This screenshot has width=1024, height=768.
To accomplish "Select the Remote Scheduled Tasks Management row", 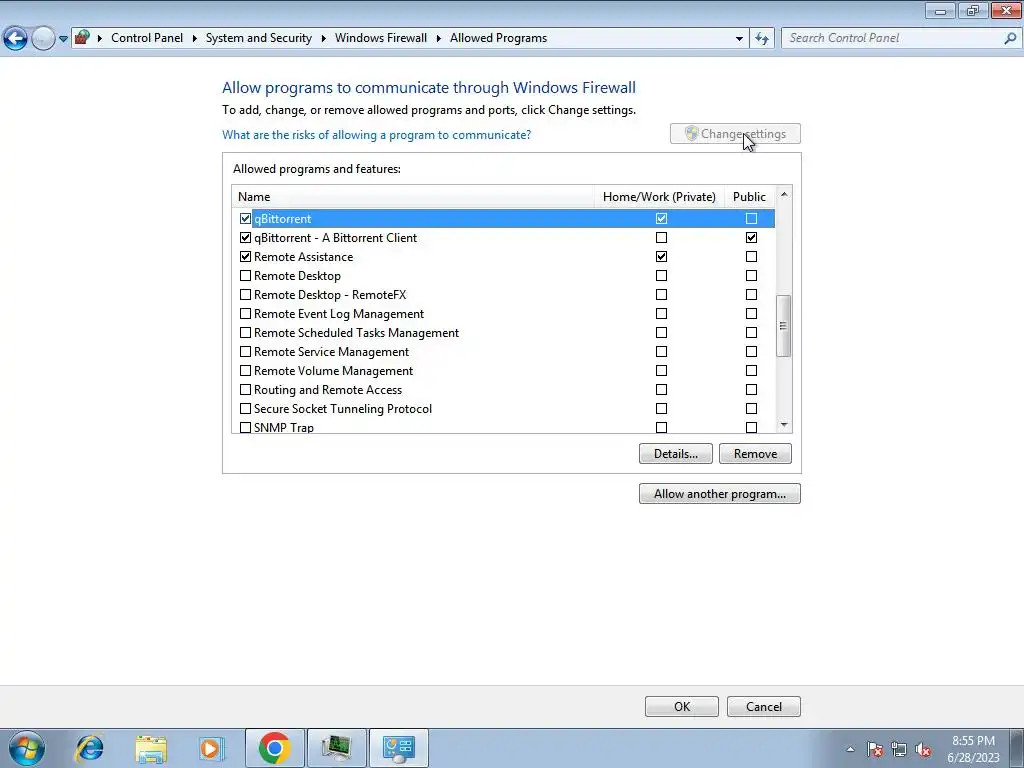I will tap(504, 333).
